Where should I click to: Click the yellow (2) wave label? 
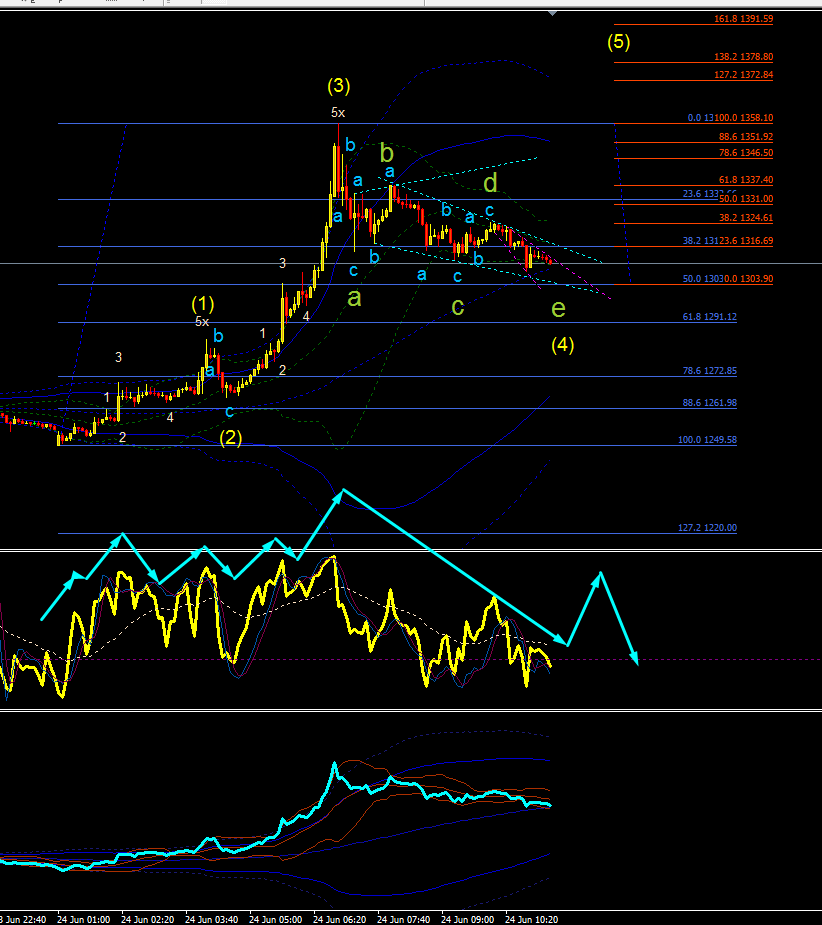click(x=231, y=437)
